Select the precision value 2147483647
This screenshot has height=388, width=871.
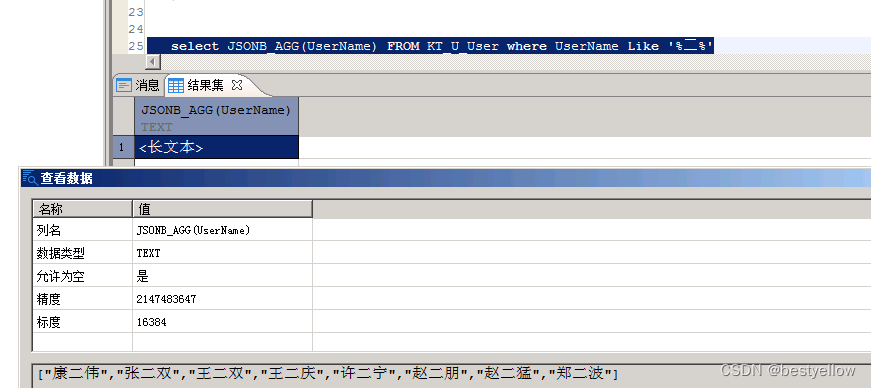(x=166, y=300)
